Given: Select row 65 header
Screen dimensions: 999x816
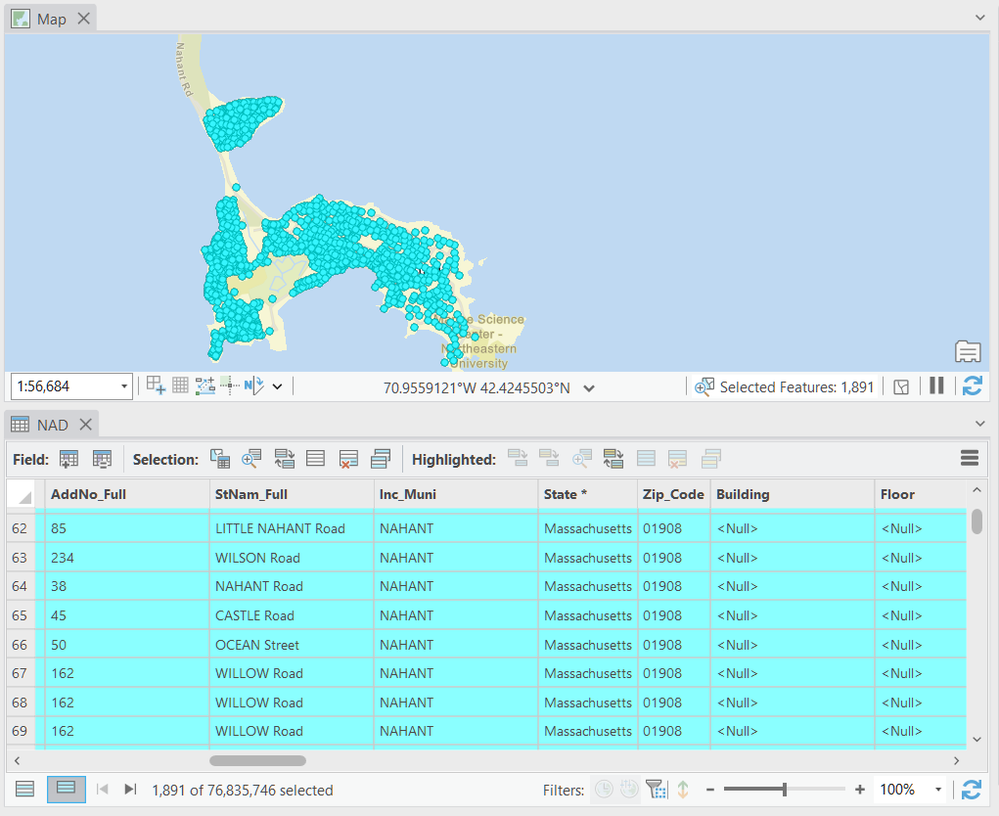Looking at the screenshot, I should pos(20,616).
